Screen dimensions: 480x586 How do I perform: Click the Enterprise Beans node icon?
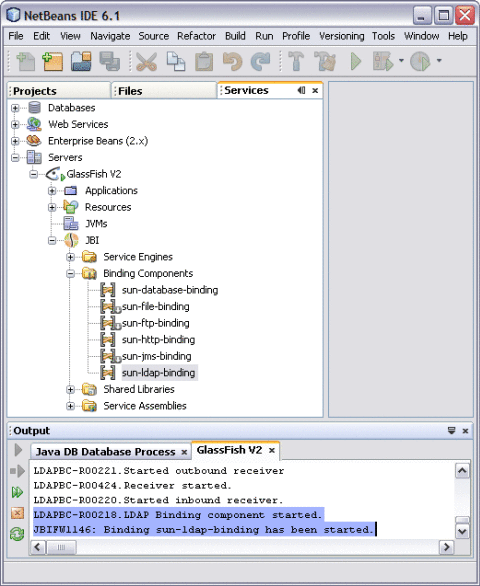pyautogui.click(x=34, y=141)
